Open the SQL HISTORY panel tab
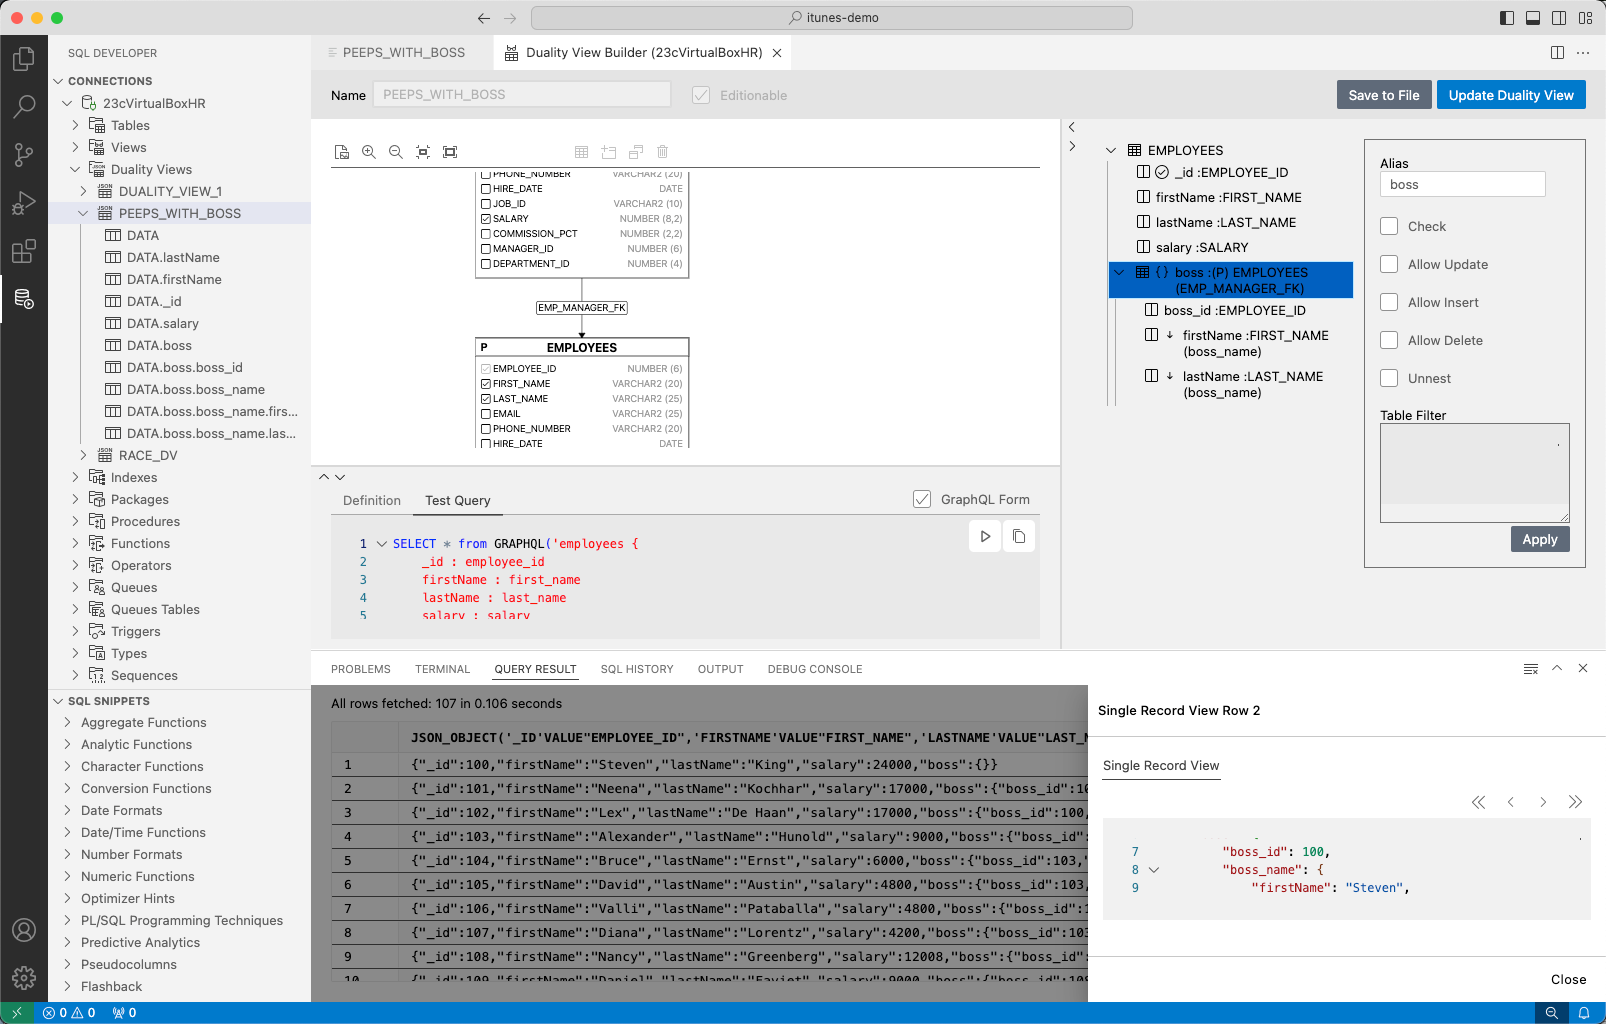1606x1024 pixels. coord(637,669)
